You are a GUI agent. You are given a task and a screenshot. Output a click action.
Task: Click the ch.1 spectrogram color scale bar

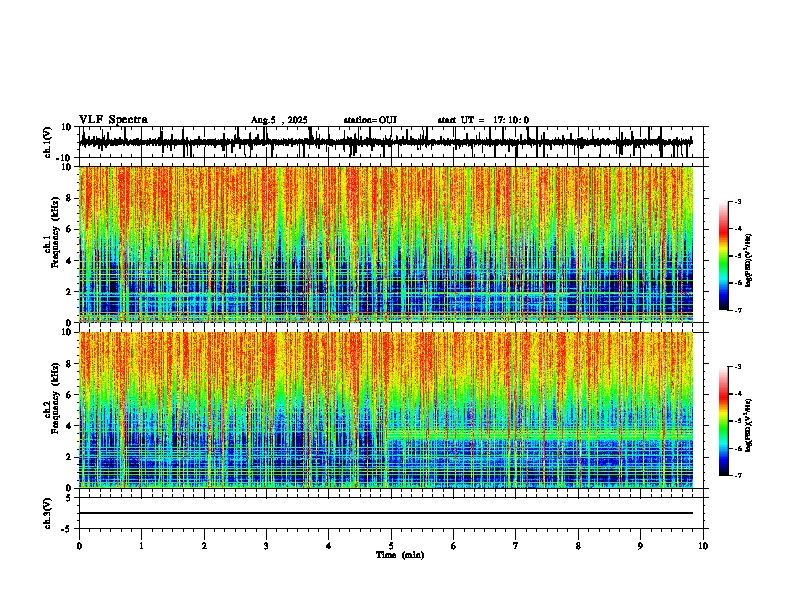tap(724, 256)
